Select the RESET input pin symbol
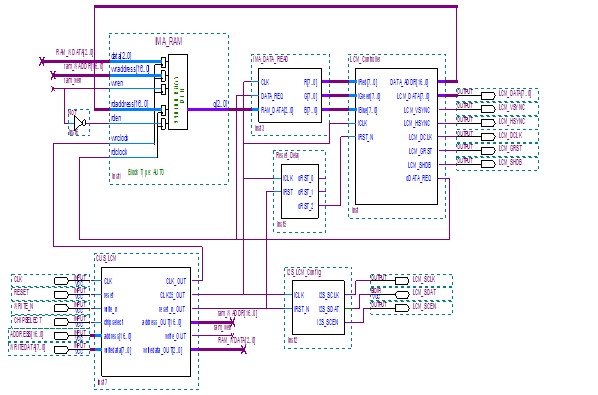This screenshot has width=598, height=395. [x=61, y=295]
